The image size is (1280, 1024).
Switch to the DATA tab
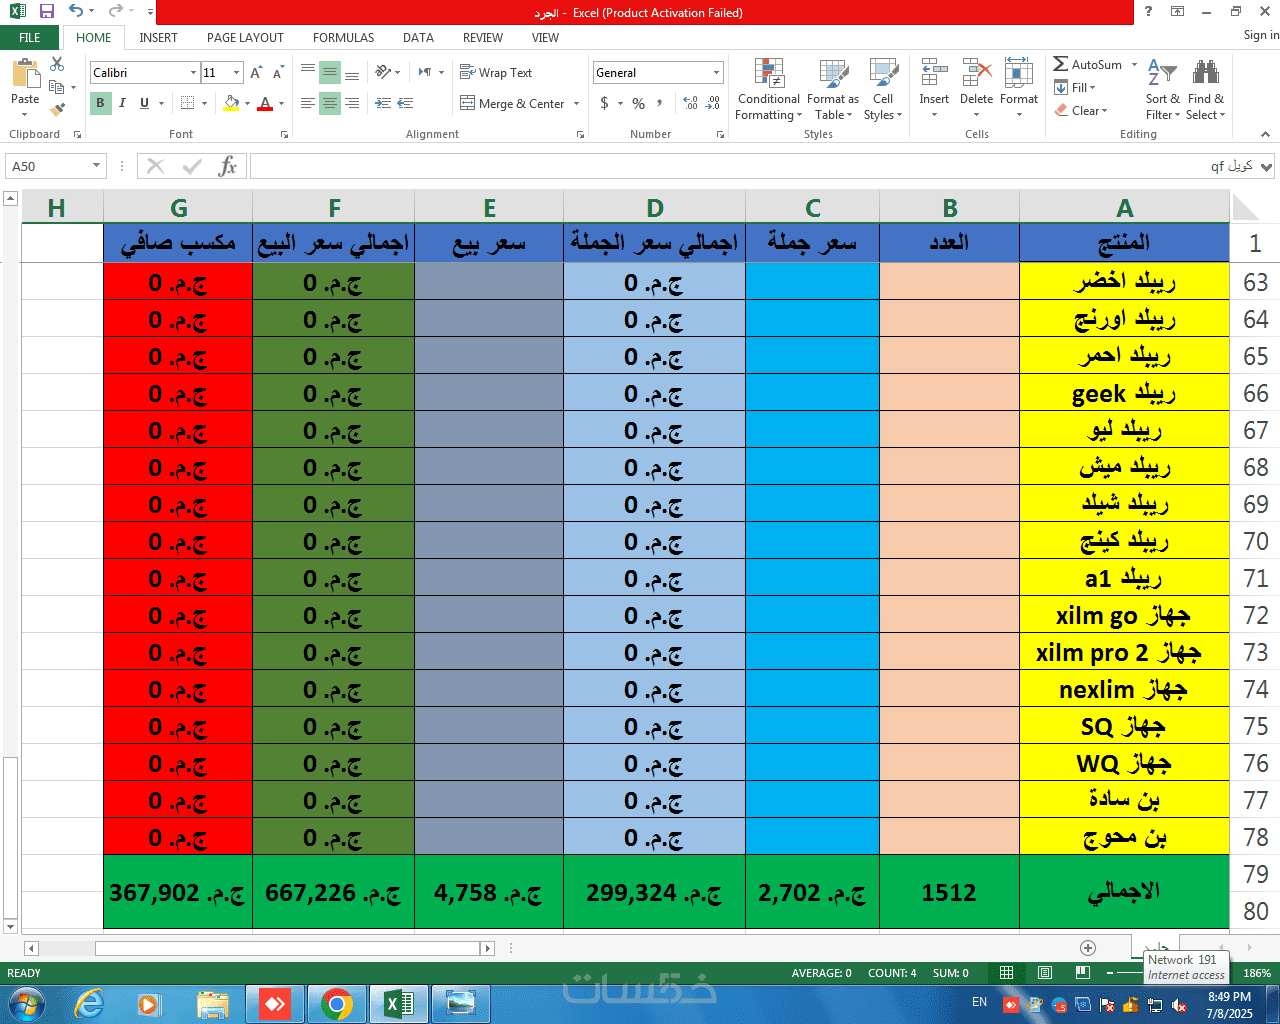[418, 38]
